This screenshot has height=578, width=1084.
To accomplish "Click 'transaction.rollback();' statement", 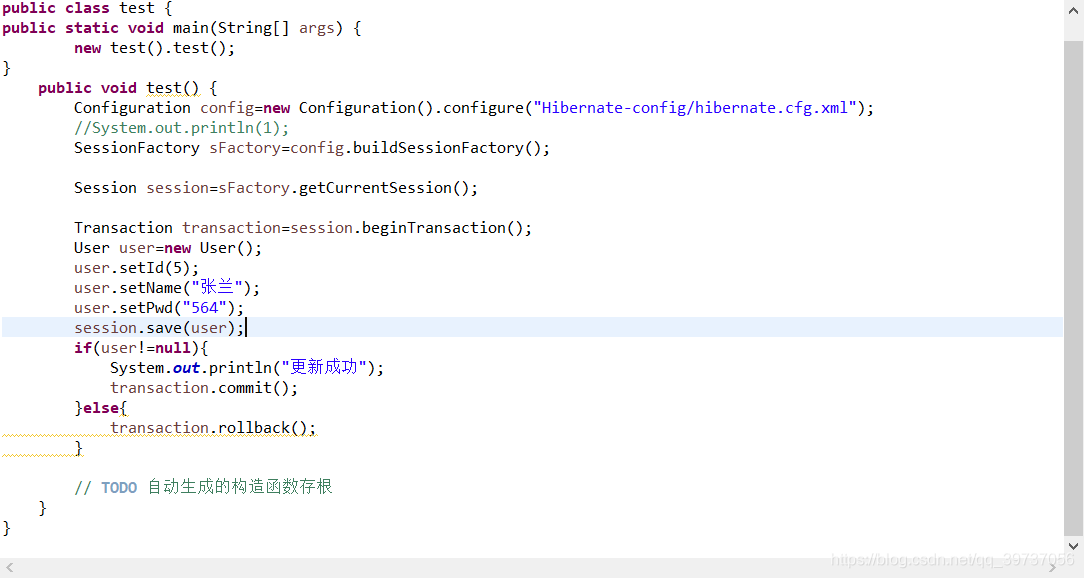I will pos(213,429).
